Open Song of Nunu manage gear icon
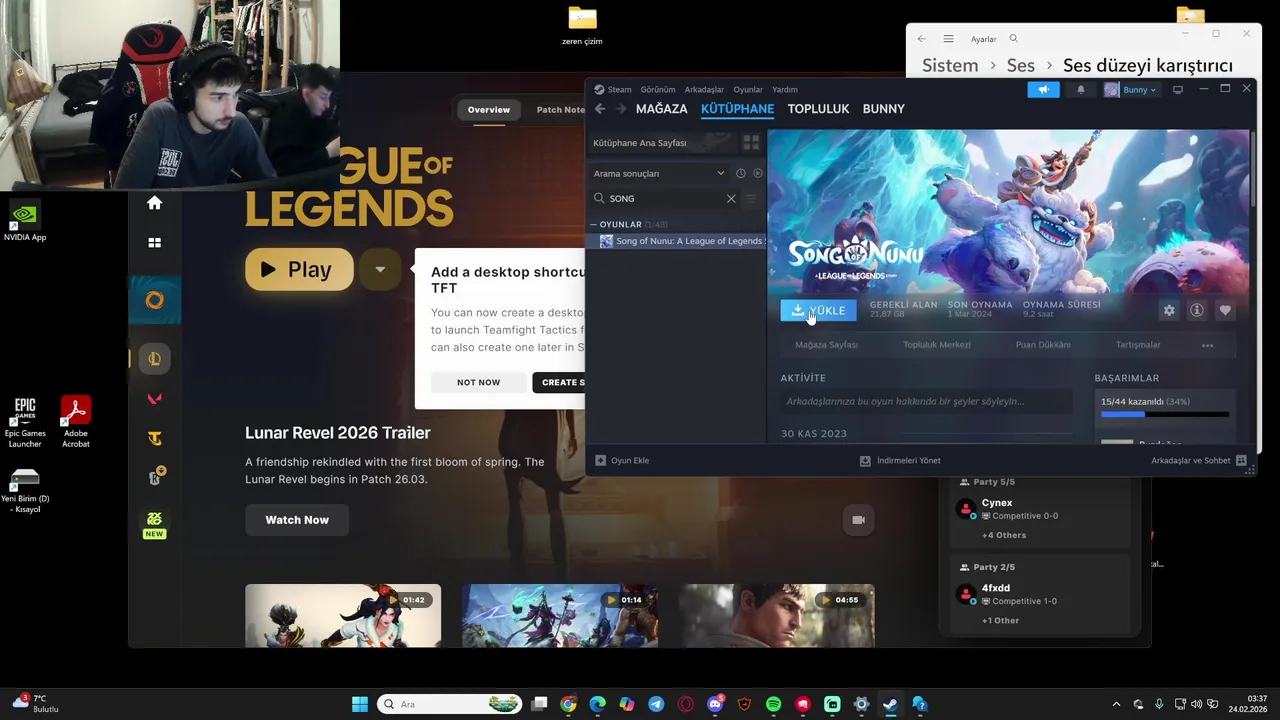 pos(1169,310)
